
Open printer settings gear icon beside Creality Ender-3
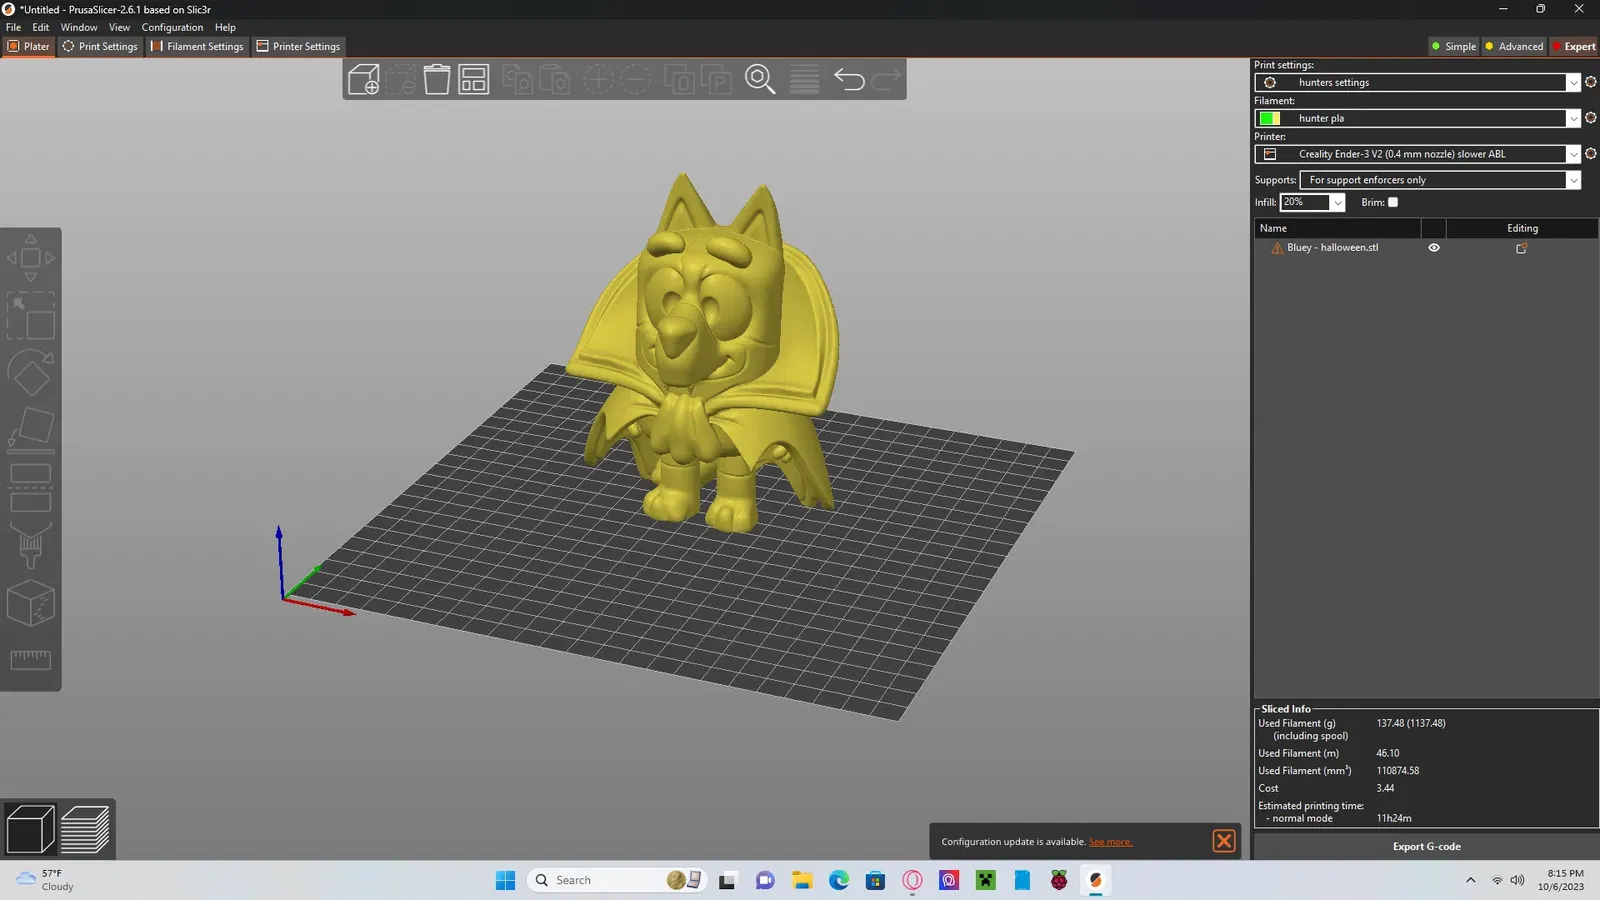[x=1590, y=154]
